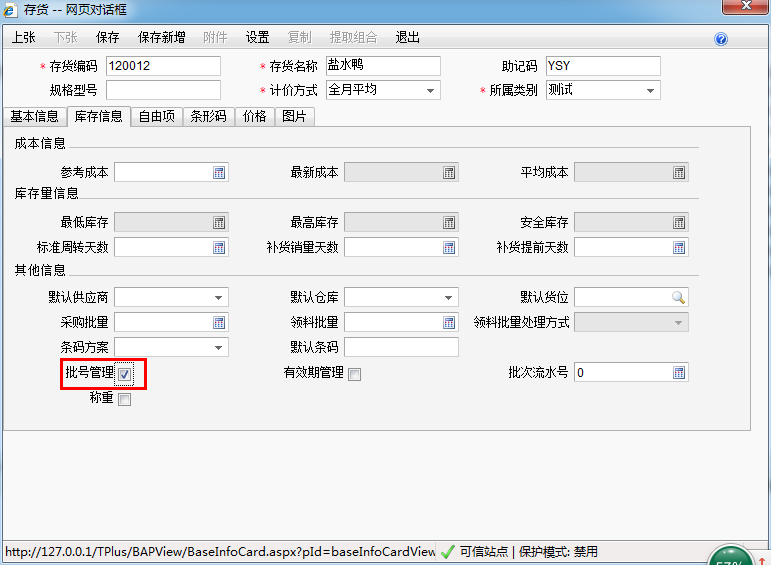Image resolution: width=771 pixels, height=565 pixels.
Task: Enable the 有效期管理 checkbox
Action: coord(354,374)
